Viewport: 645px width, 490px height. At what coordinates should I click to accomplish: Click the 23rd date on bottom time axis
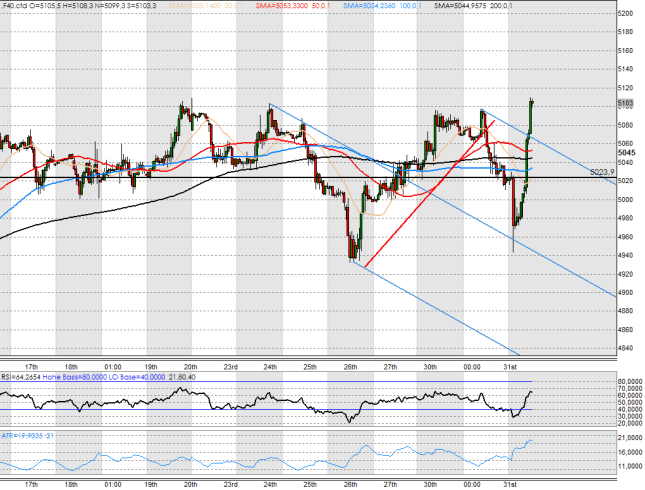tap(230, 482)
